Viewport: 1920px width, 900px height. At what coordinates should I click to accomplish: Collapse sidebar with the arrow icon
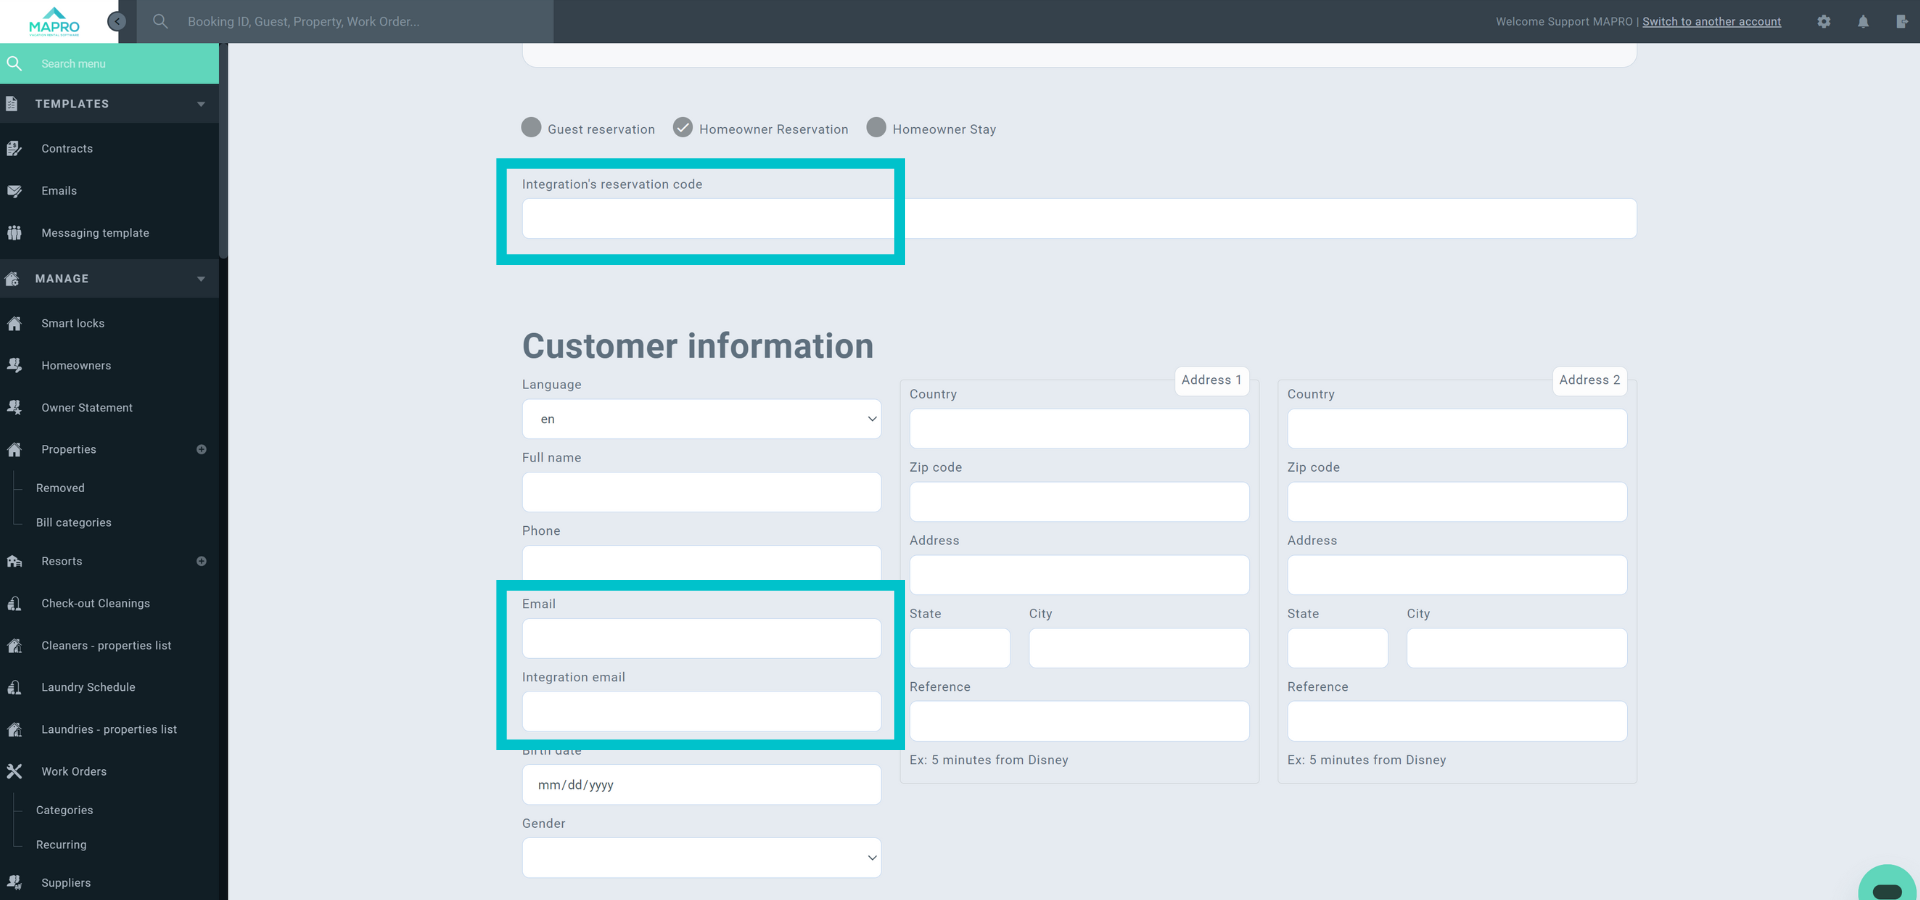pyautogui.click(x=117, y=21)
